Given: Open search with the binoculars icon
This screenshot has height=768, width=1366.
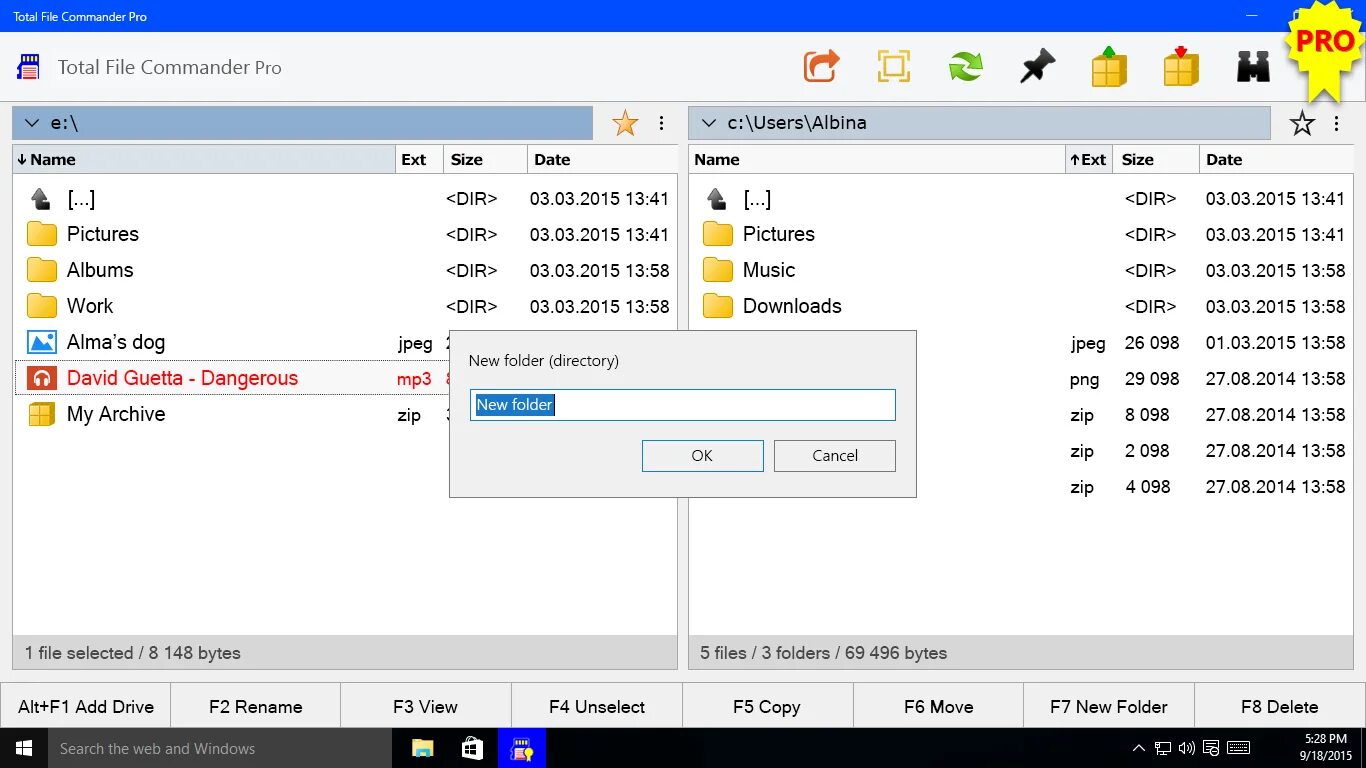Looking at the screenshot, I should 1253,67.
